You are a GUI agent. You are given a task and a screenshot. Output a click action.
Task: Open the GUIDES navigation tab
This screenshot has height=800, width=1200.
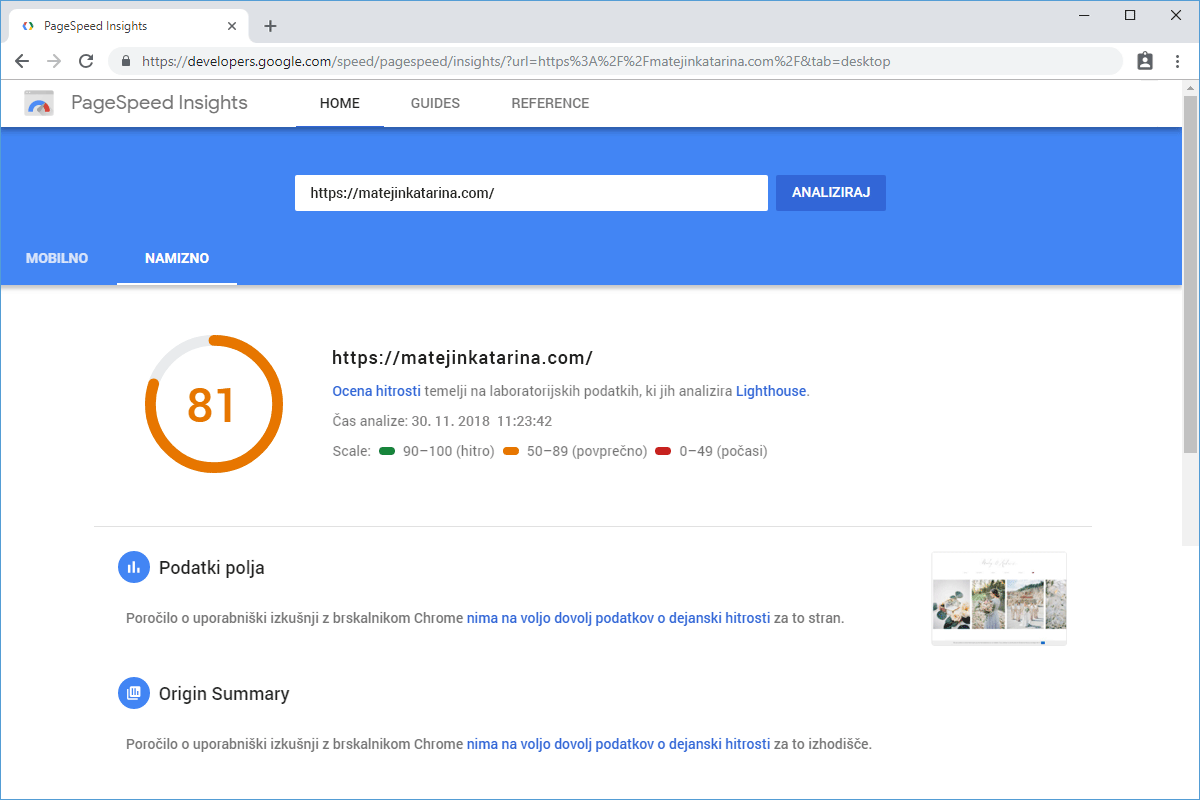435,103
